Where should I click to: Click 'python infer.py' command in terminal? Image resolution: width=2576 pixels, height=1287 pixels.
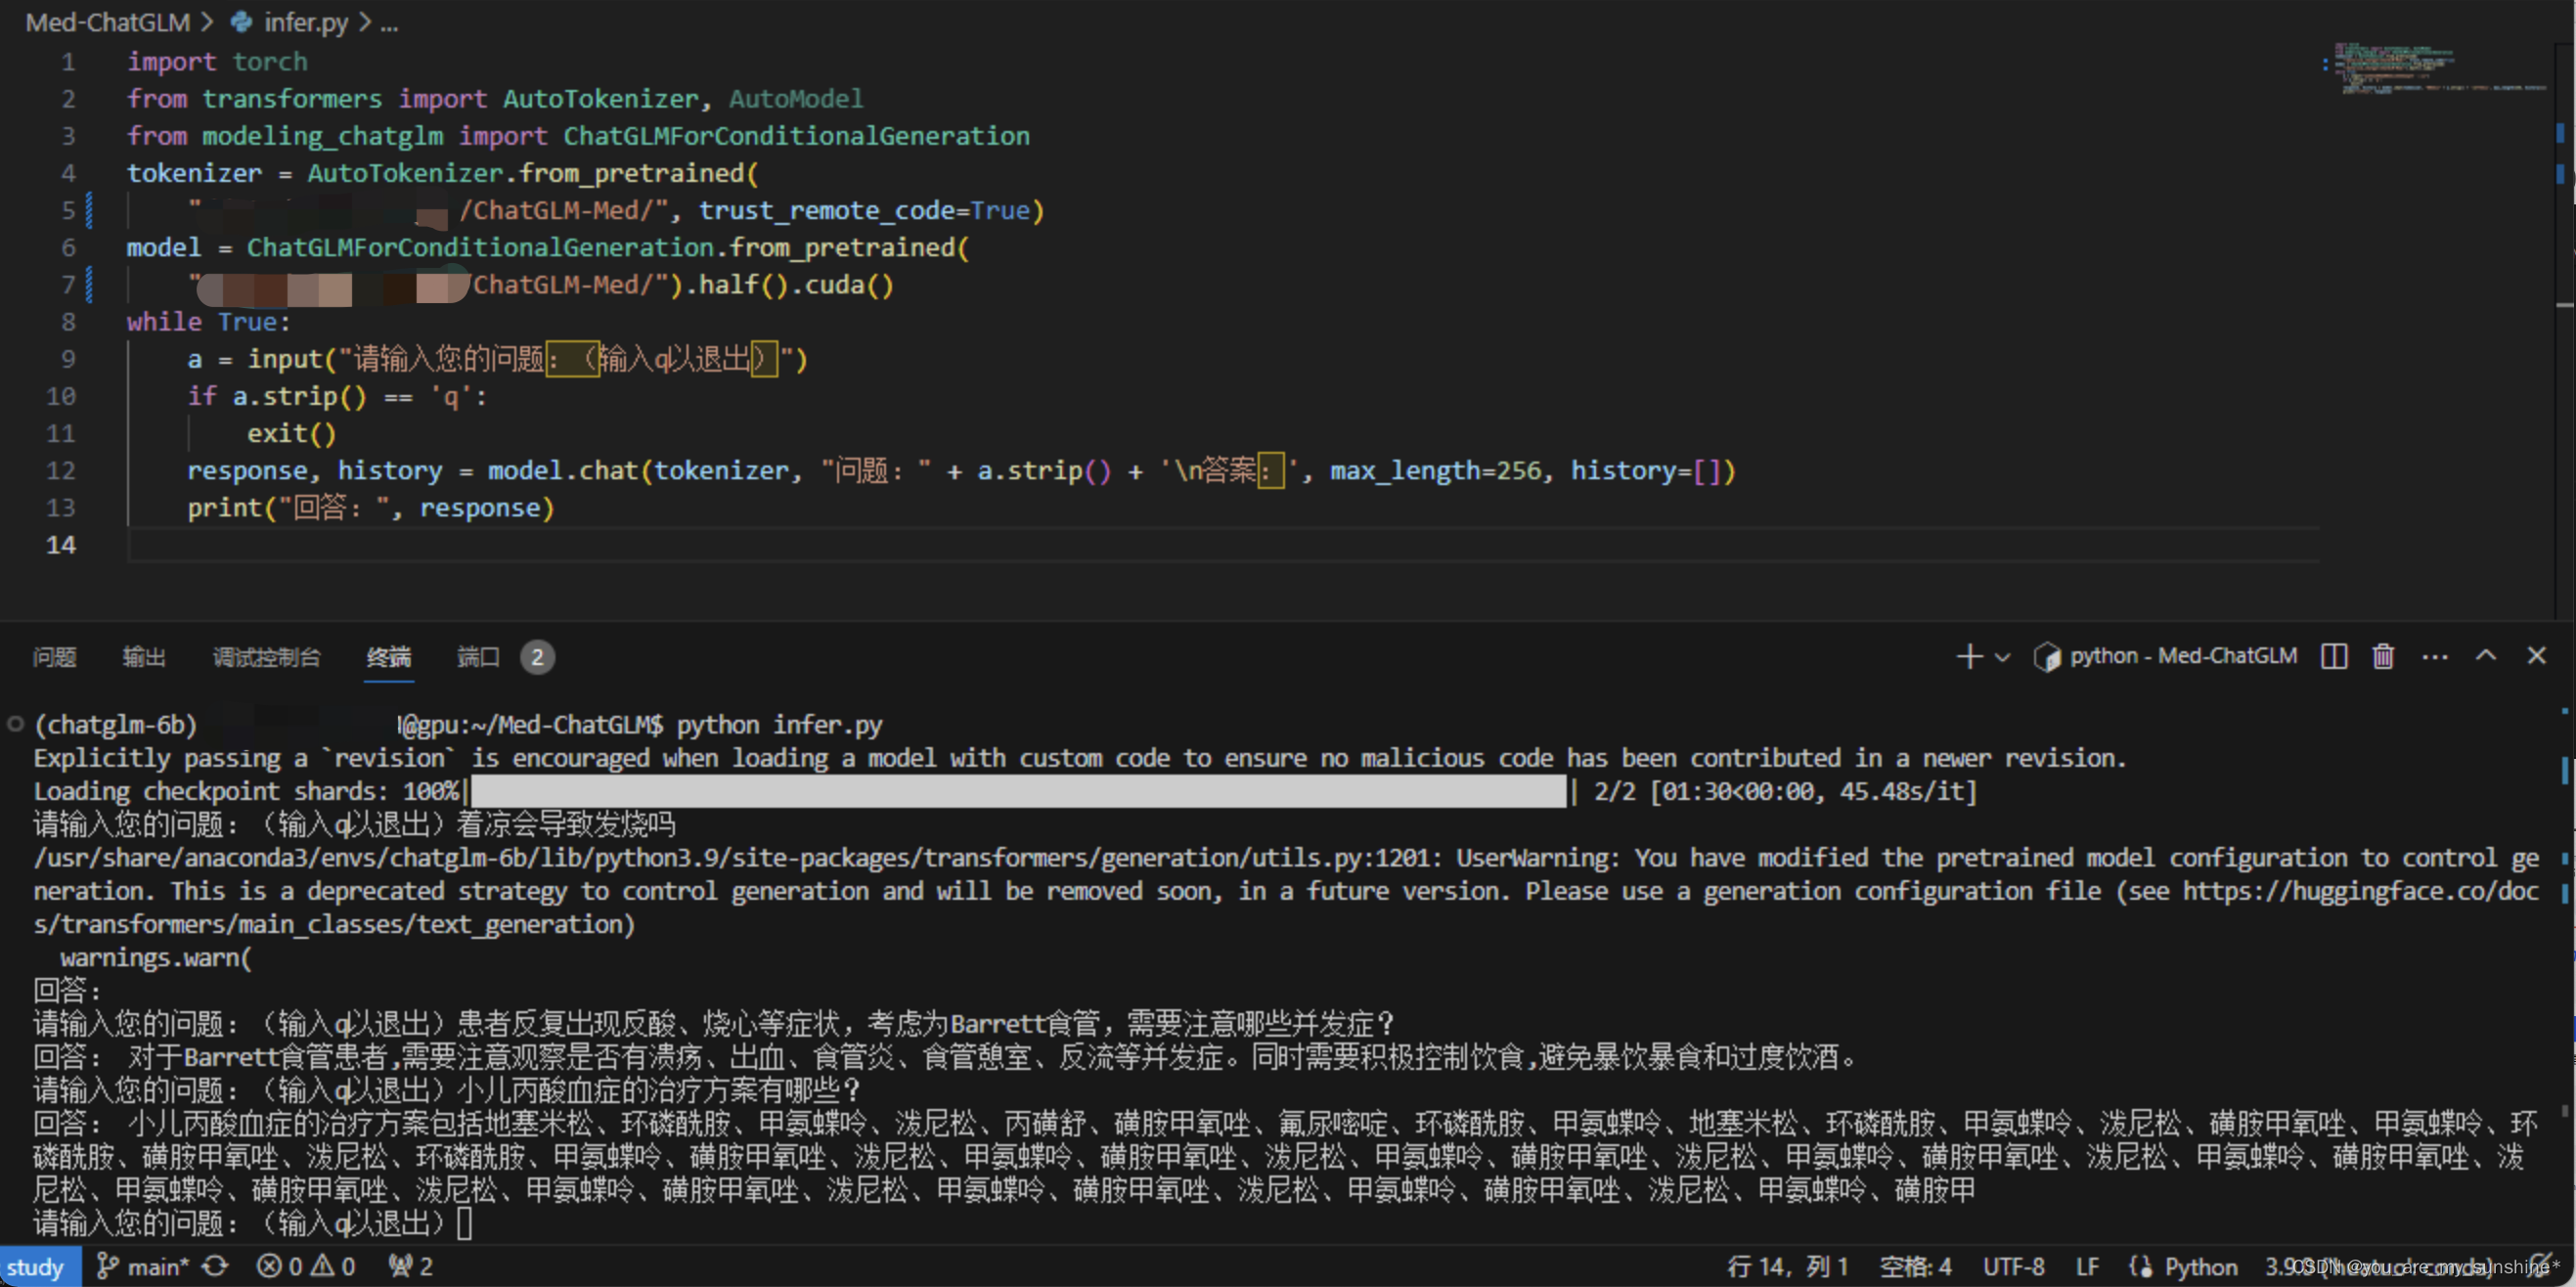779,725
